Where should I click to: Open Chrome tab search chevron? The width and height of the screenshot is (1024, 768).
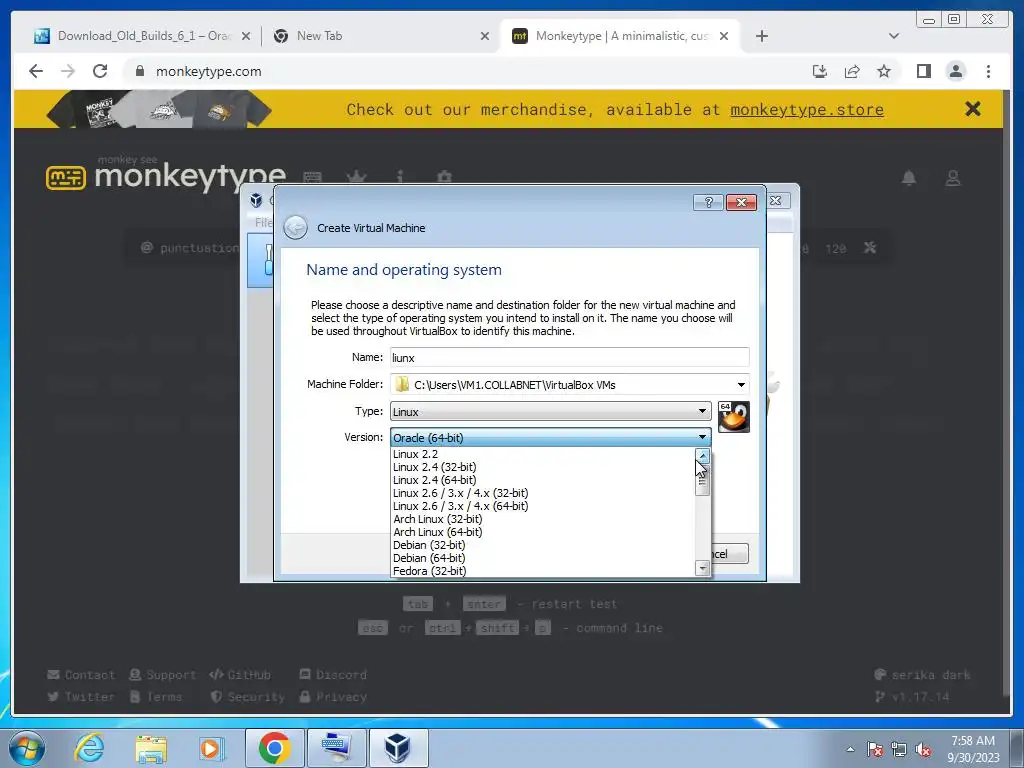[x=893, y=36]
